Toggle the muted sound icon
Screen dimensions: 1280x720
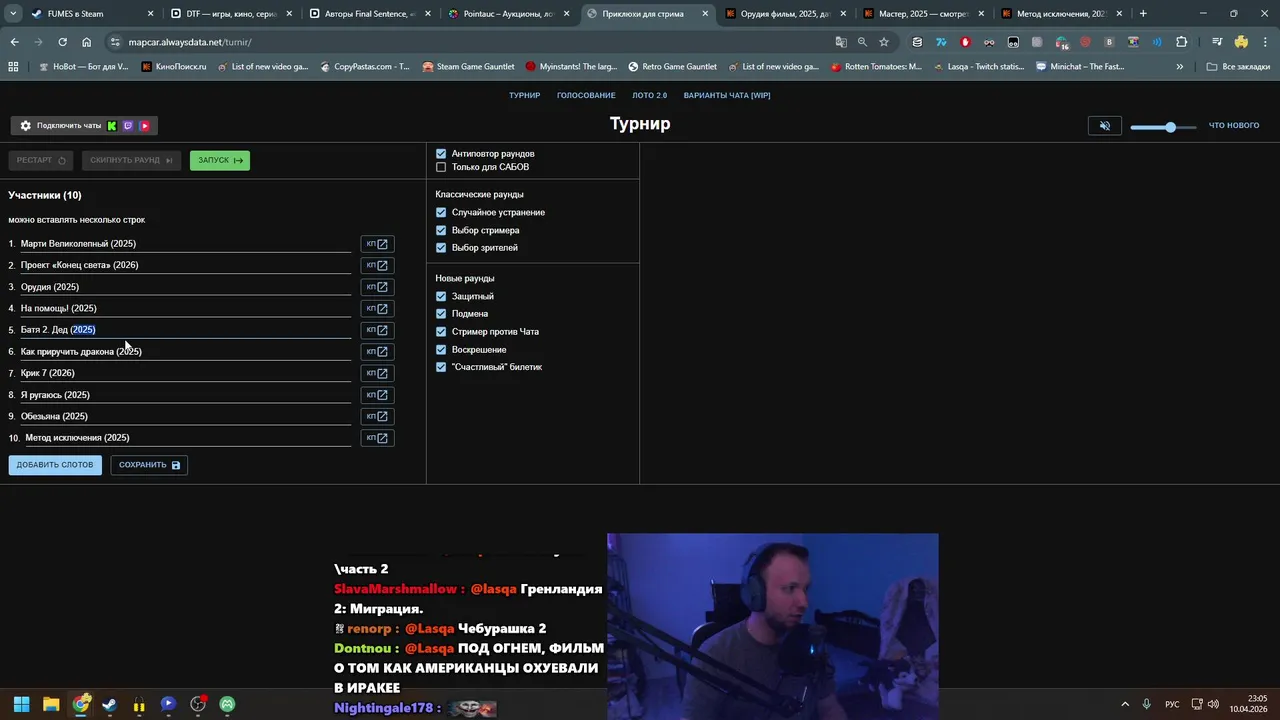[1105, 126]
